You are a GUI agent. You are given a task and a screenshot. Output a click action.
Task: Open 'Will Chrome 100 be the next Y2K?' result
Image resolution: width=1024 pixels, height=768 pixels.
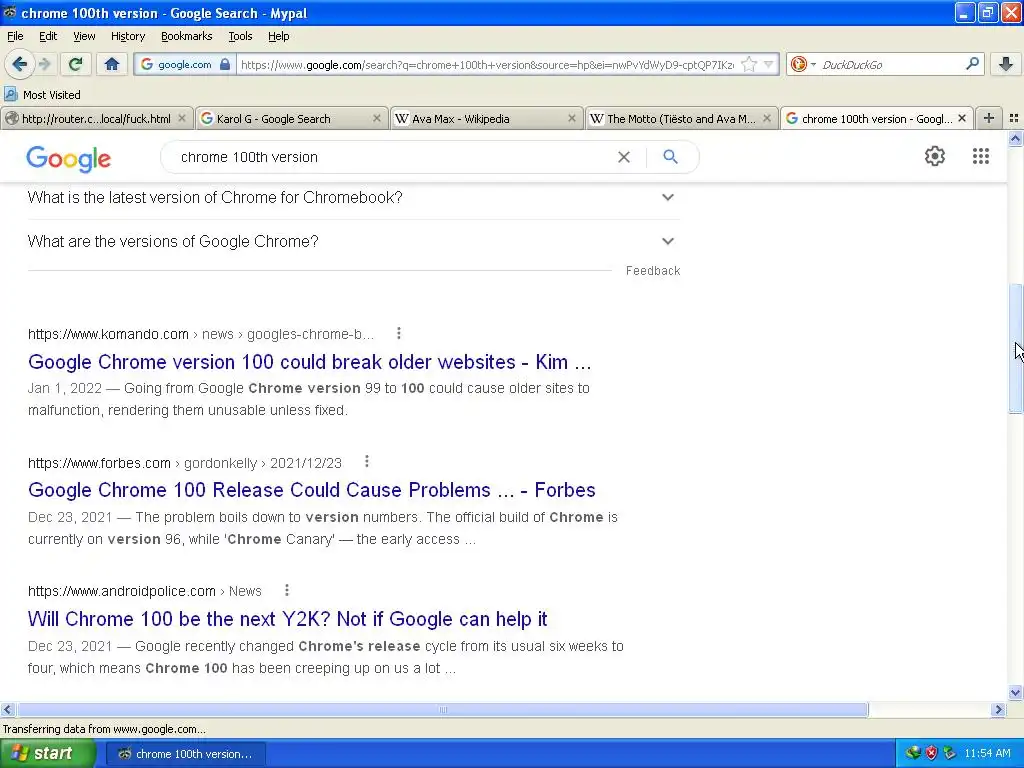pyautogui.click(x=287, y=618)
